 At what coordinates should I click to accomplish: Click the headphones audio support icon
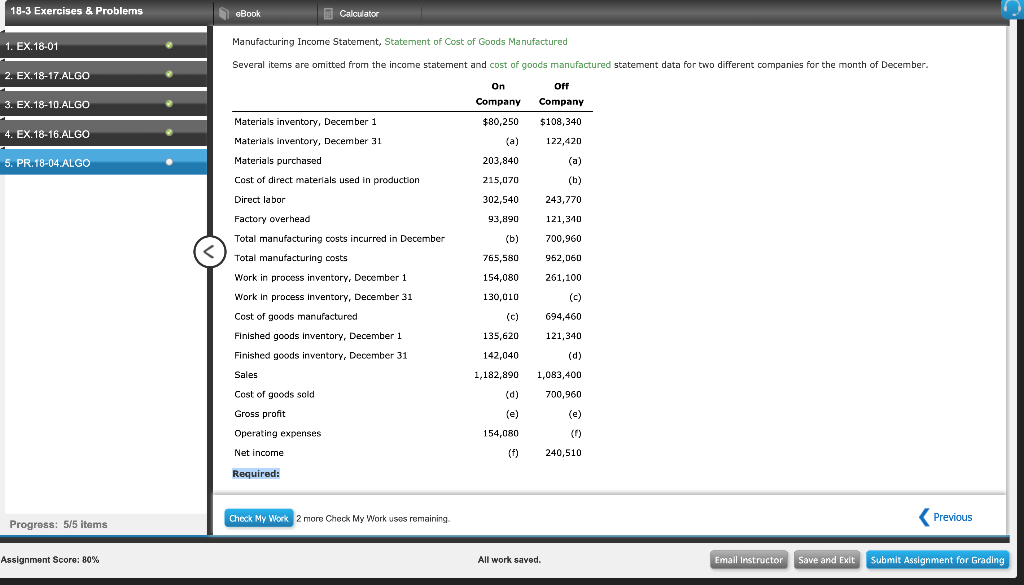[x=1013, y=9]
